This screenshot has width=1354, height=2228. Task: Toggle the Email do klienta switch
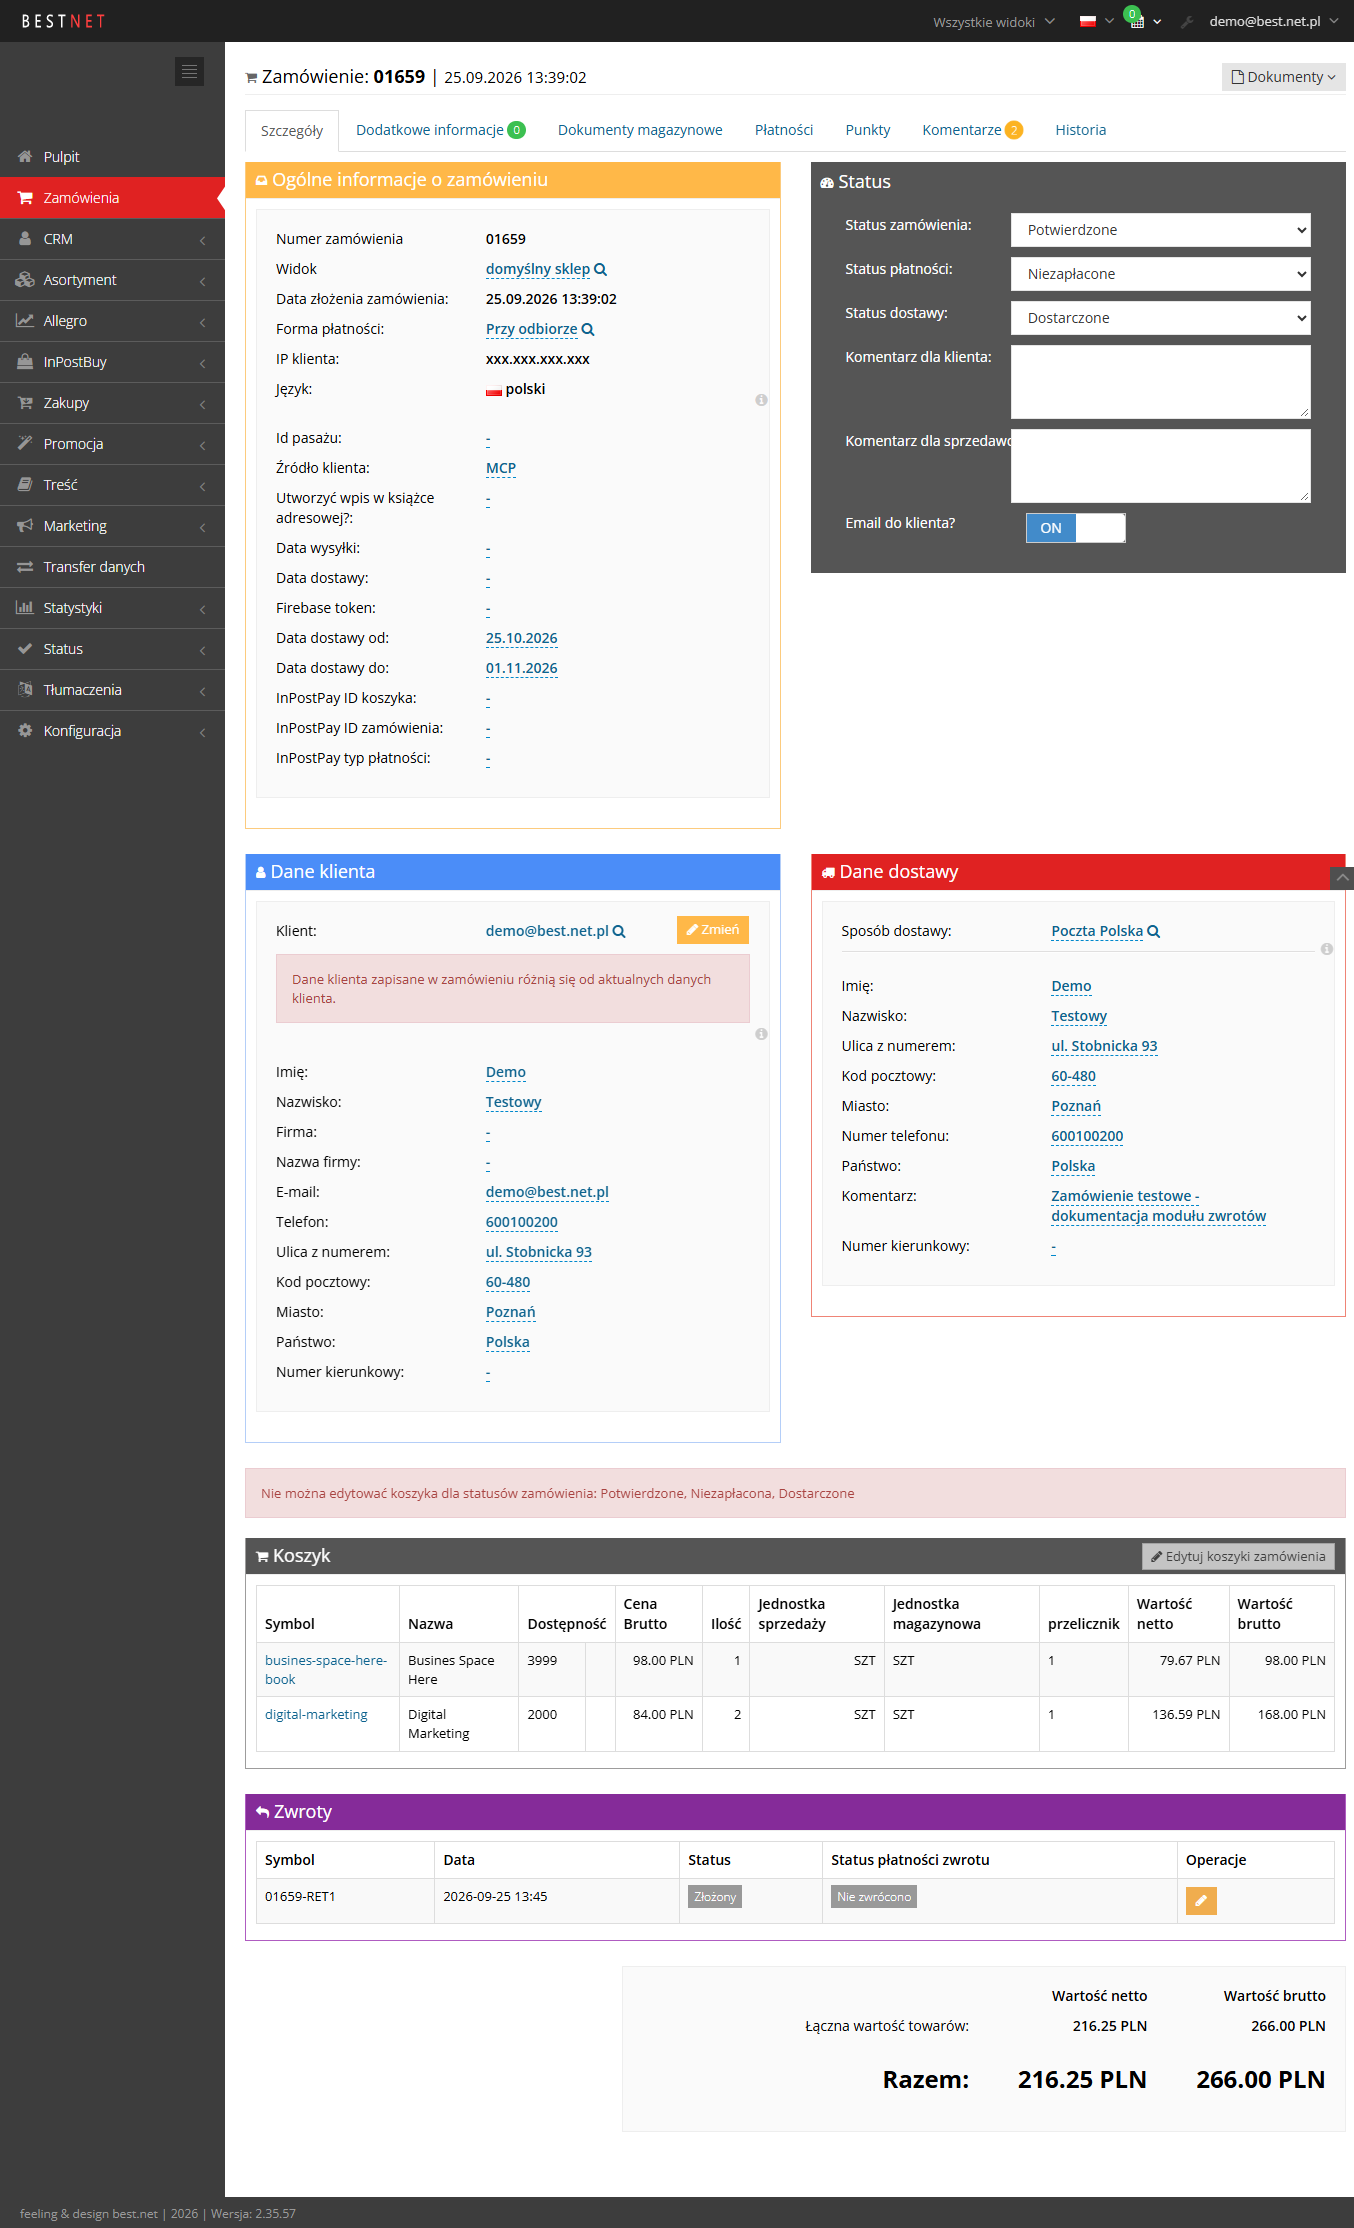[x=1076, y=528]
